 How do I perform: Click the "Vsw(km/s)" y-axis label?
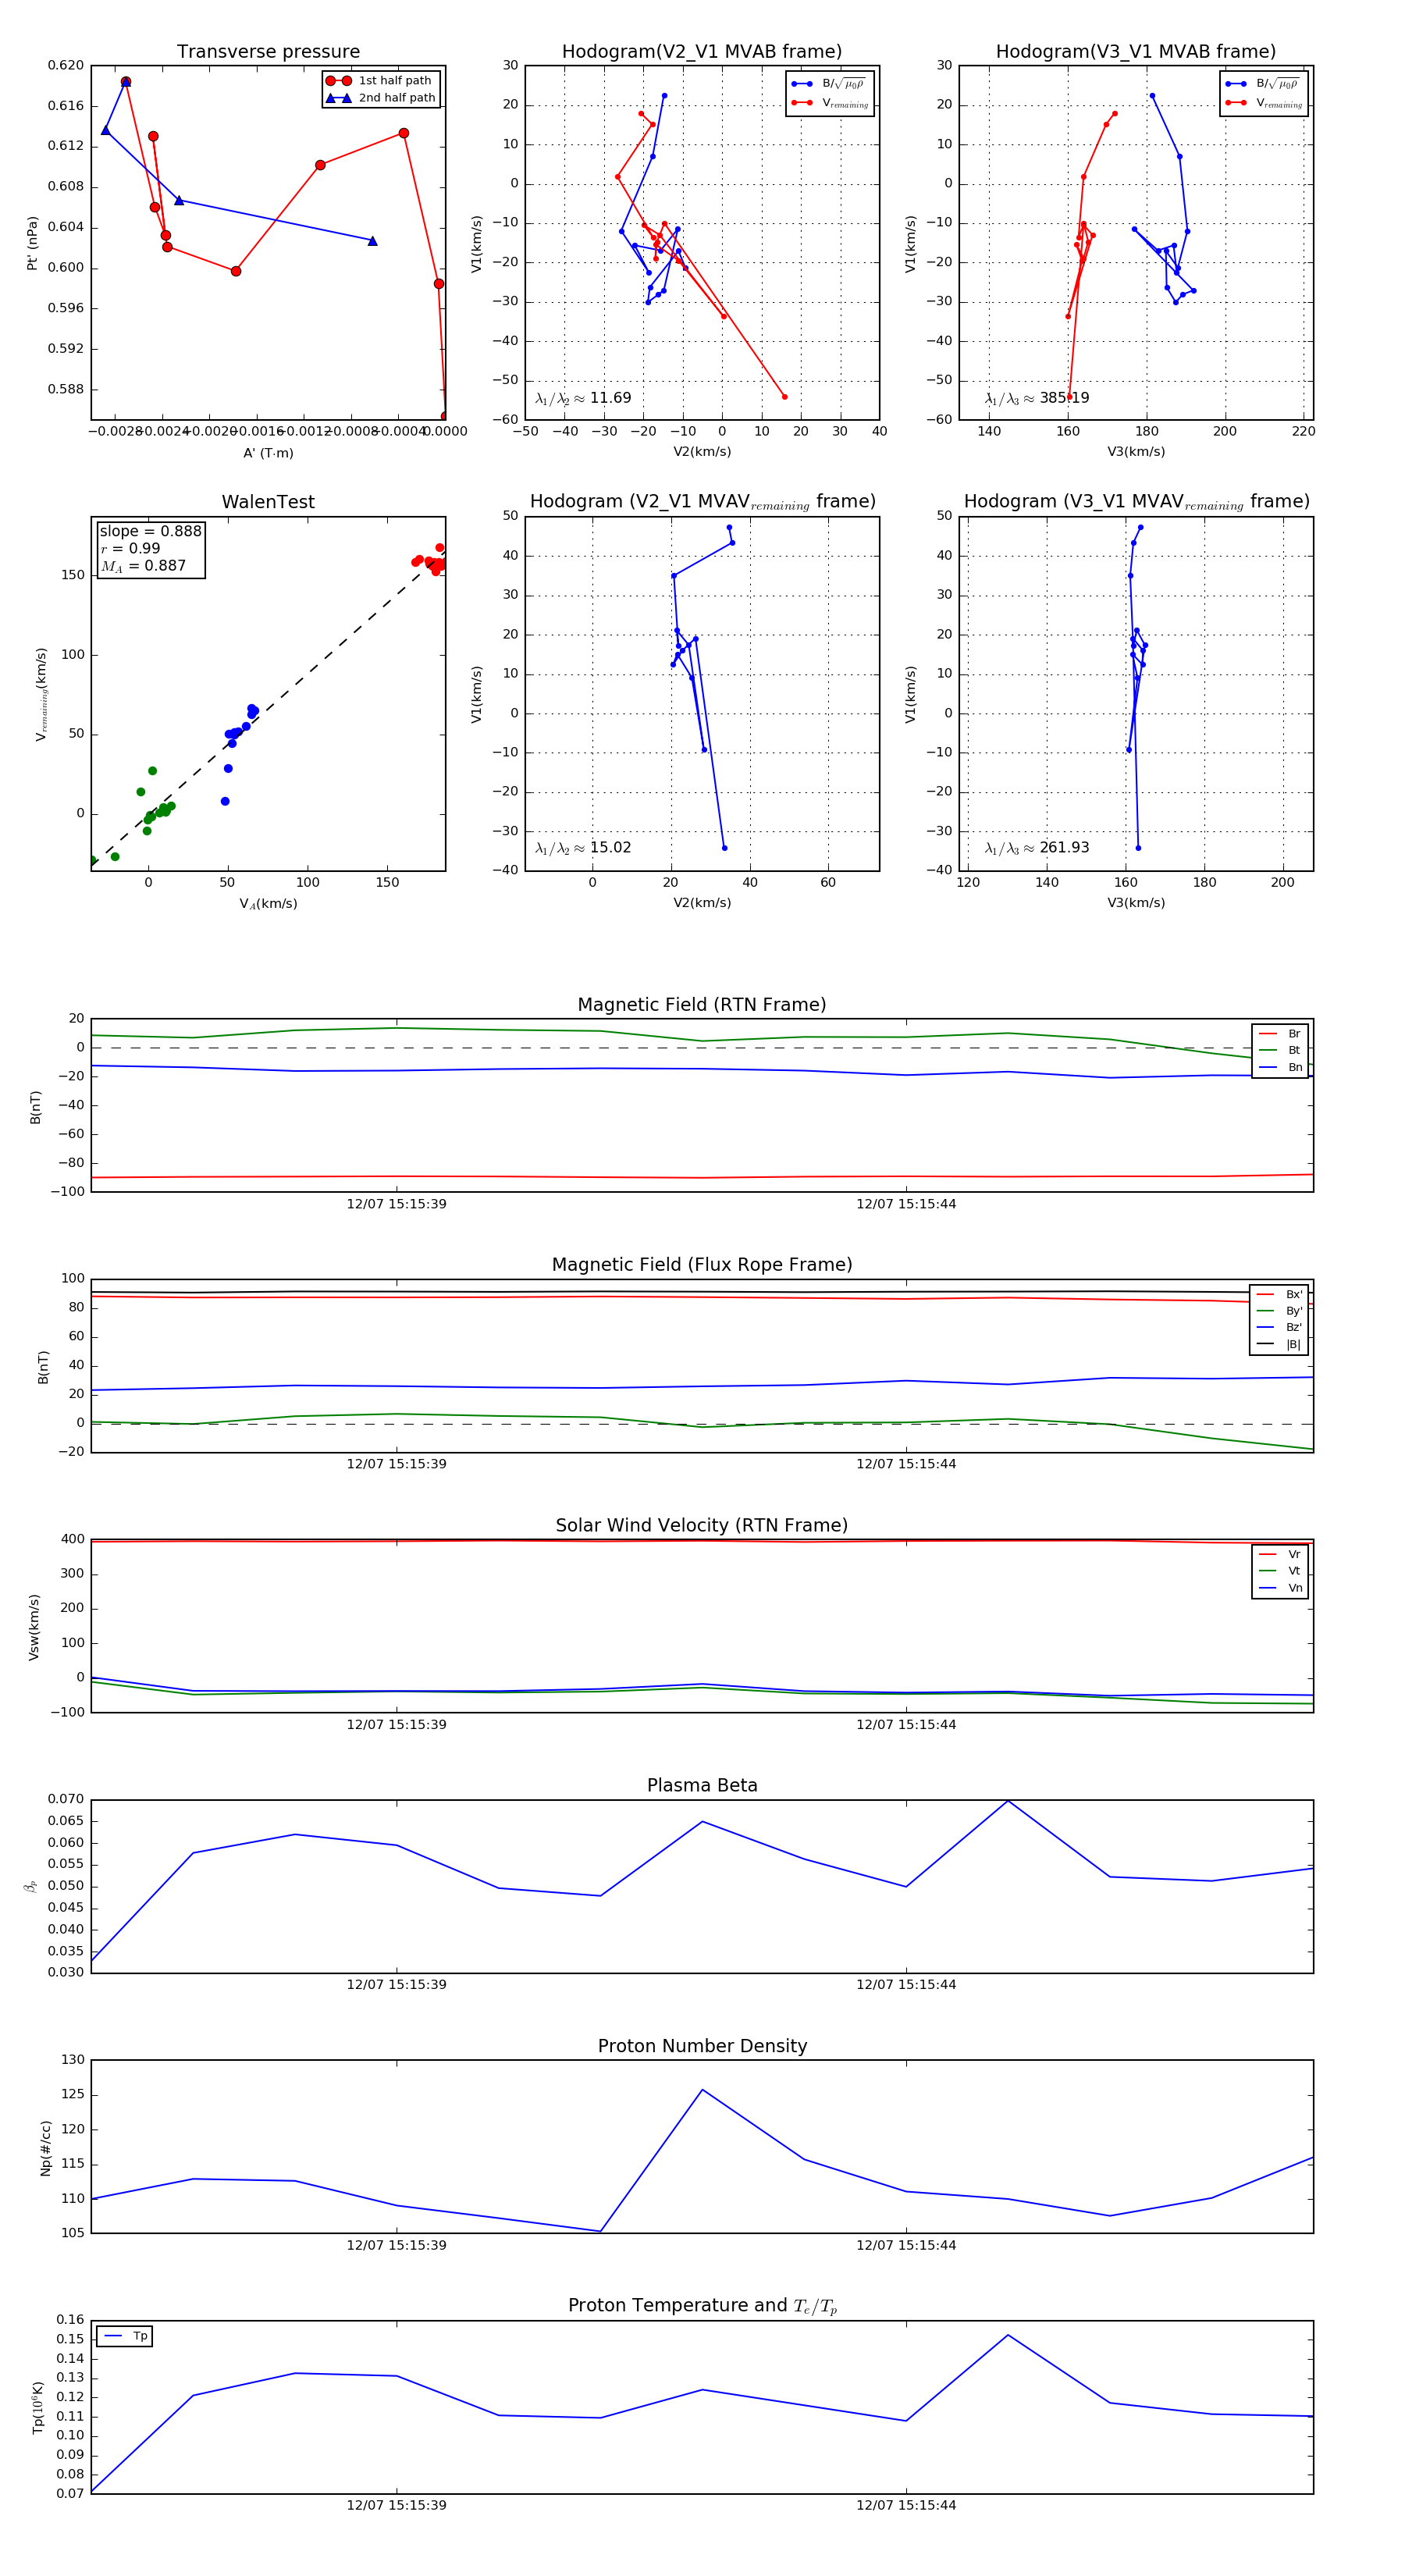(x=34, y=1627)
